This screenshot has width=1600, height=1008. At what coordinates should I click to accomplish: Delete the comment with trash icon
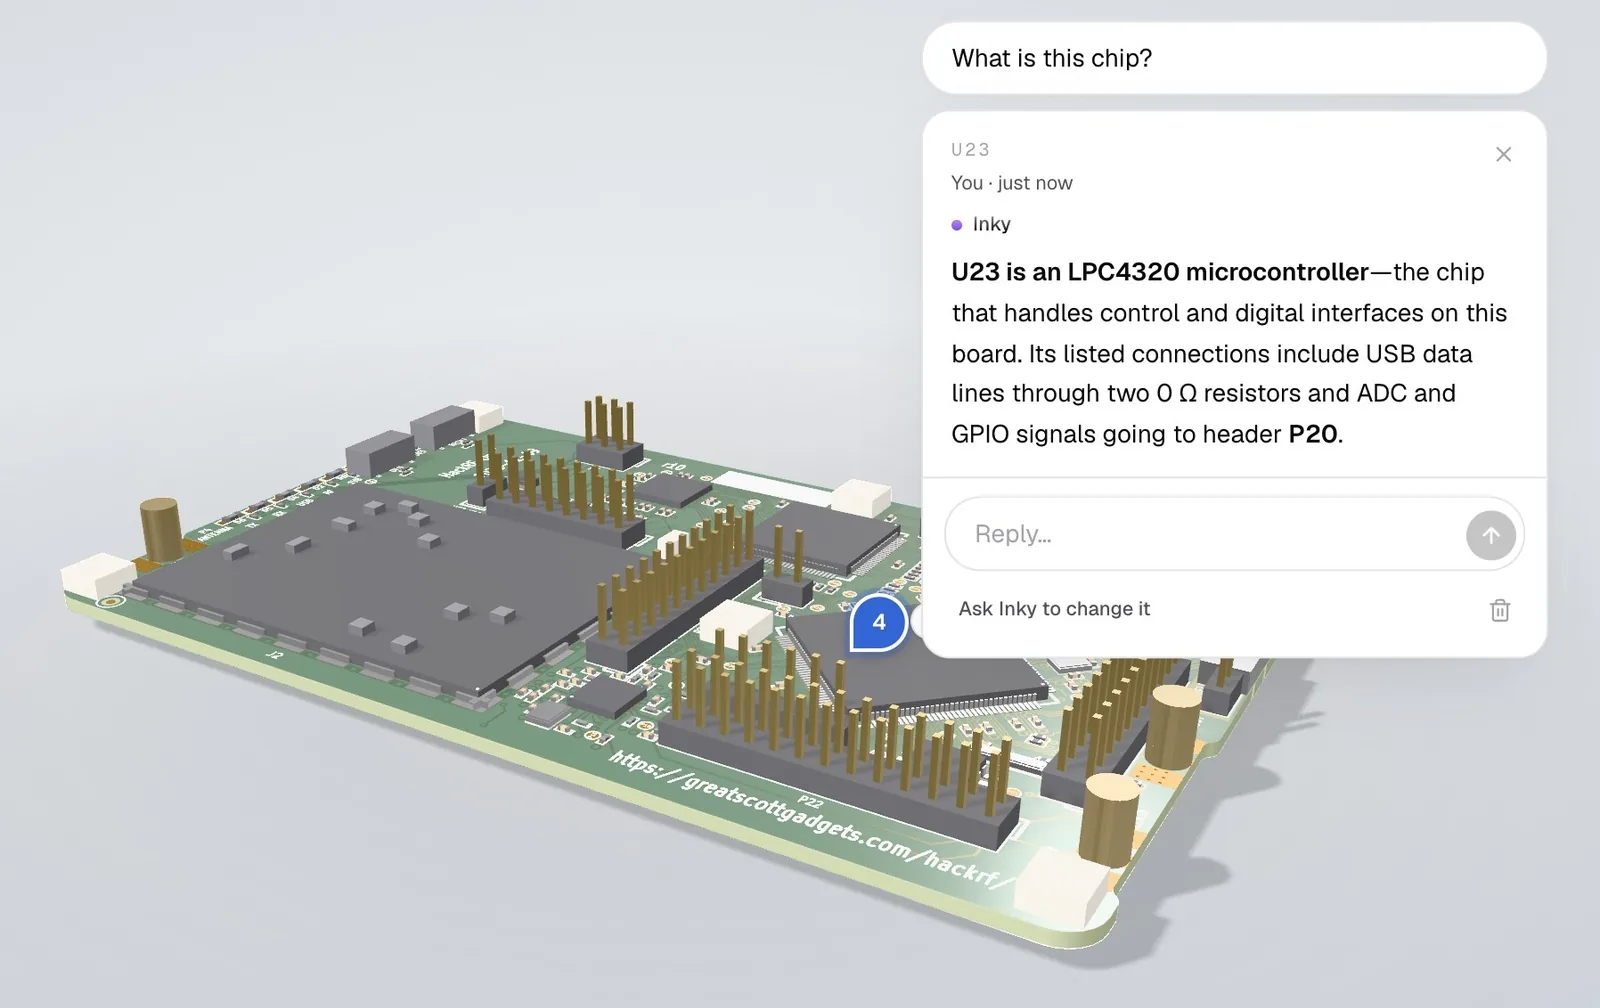coord(1499,610)
